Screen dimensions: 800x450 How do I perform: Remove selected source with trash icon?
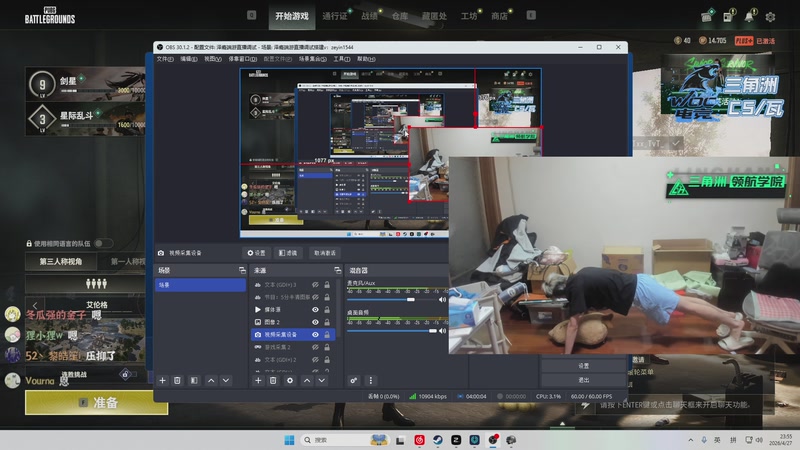pos(273,381)
